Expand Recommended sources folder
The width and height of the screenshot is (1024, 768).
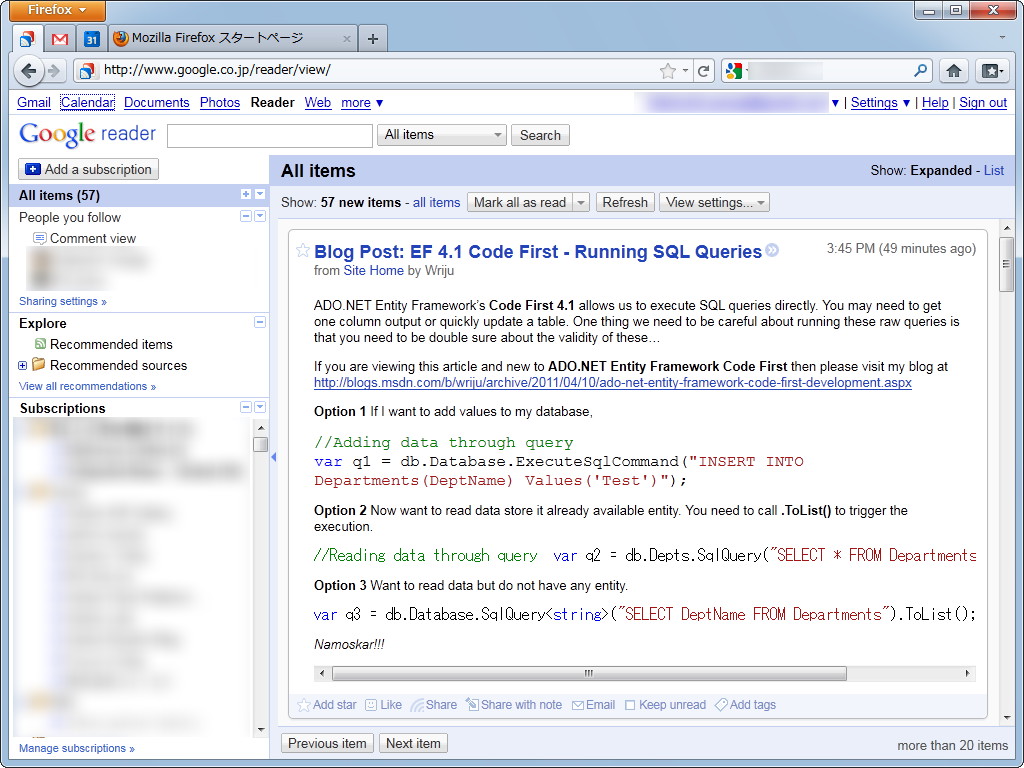pos(22,365)
